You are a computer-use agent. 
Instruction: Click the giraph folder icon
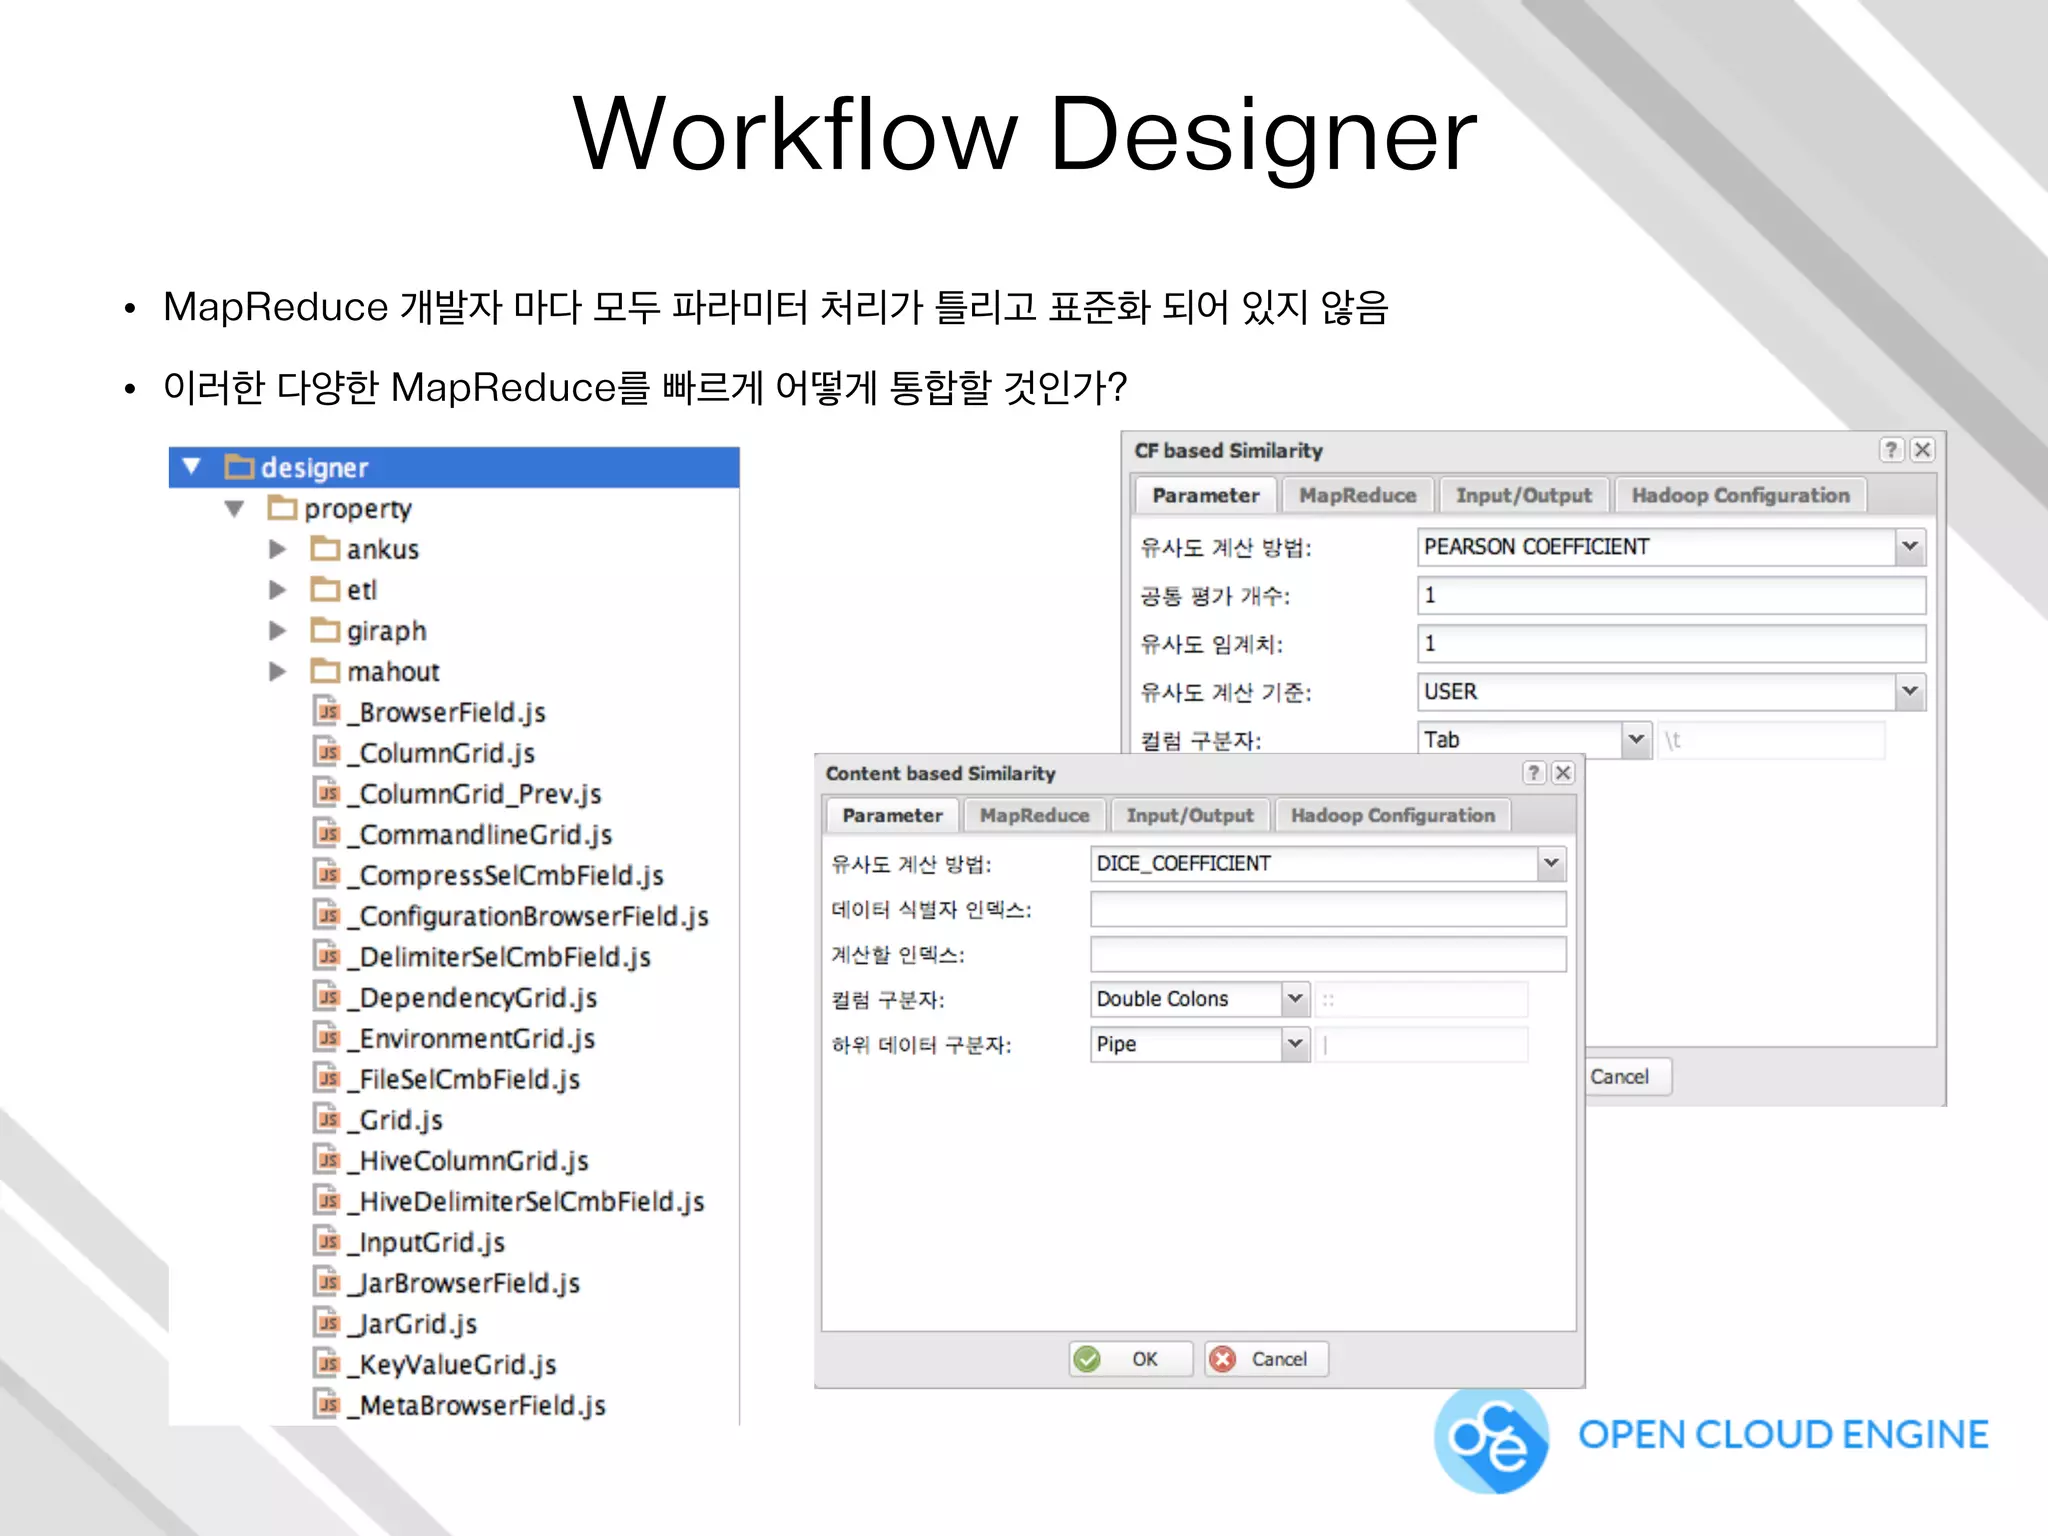[325, 630]
